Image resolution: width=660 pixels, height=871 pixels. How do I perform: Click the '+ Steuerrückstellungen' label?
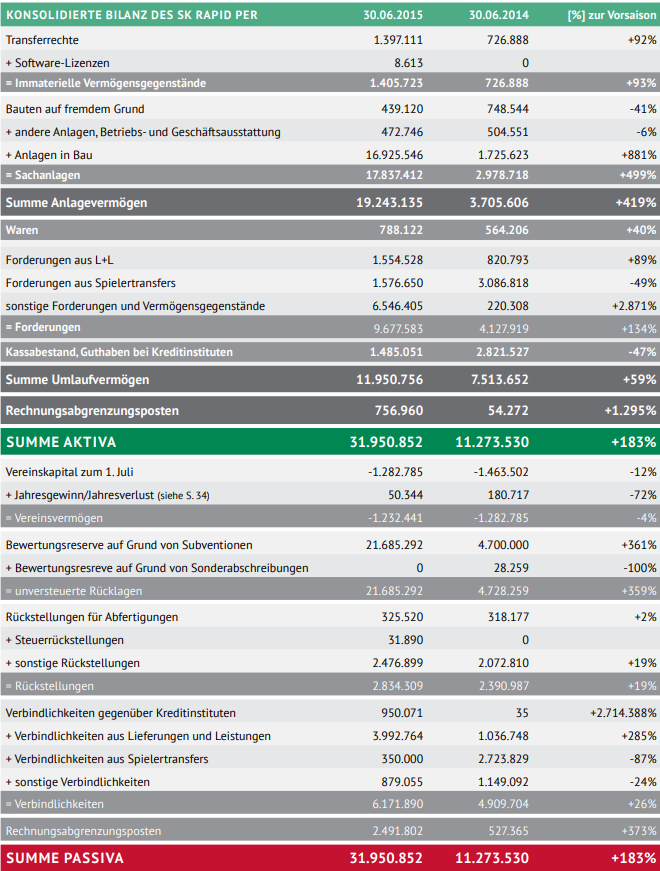pos(64,640)
